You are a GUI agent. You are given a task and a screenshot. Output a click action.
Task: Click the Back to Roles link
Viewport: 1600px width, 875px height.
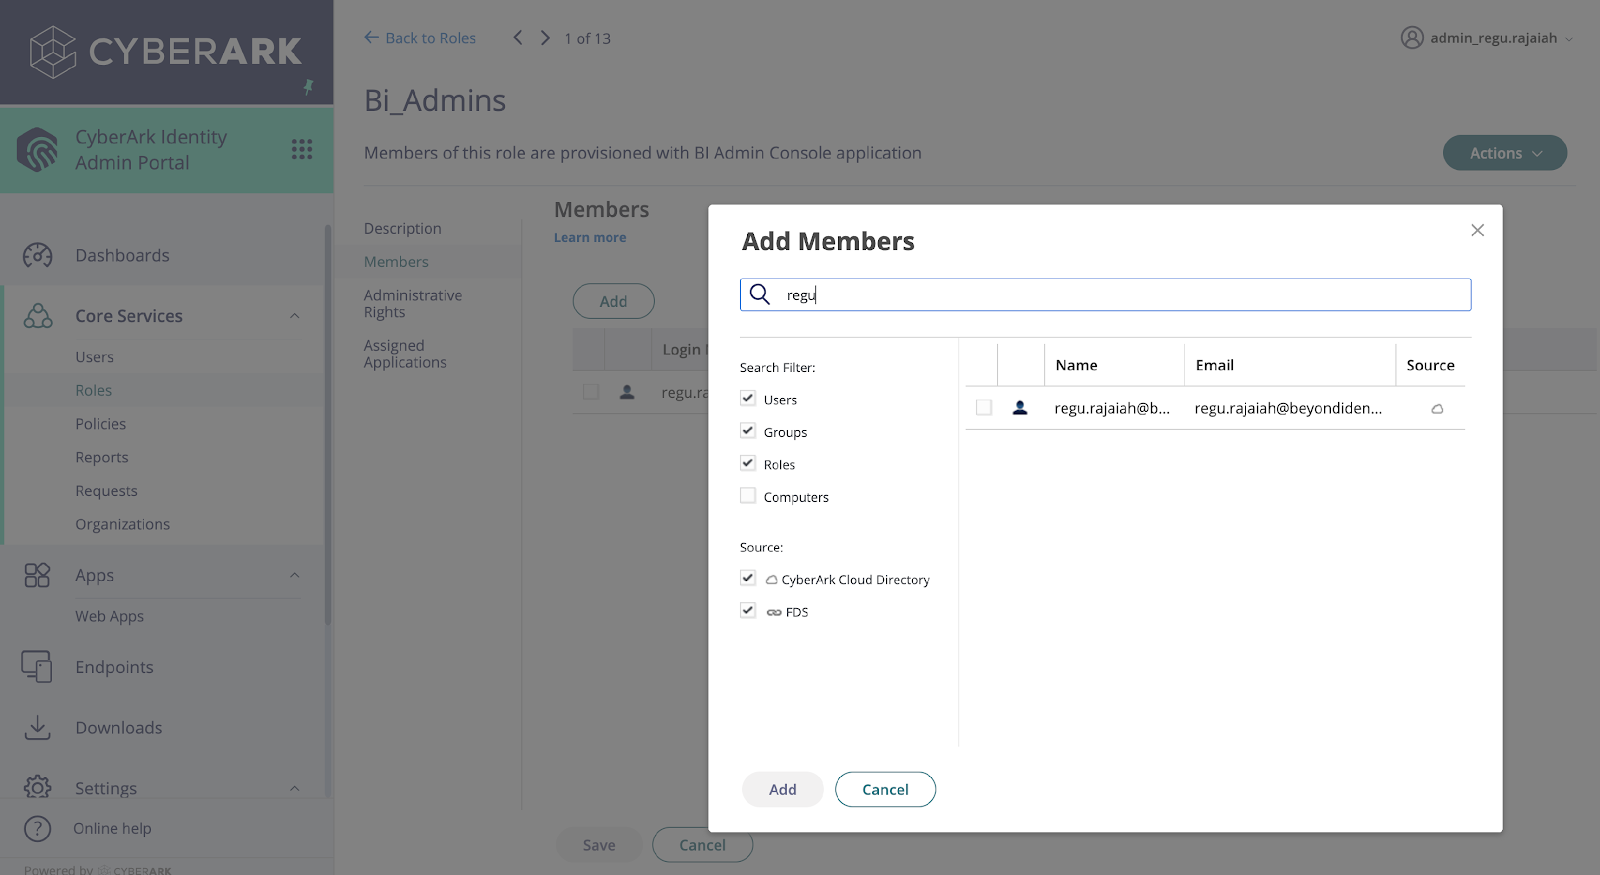point(420,38)
